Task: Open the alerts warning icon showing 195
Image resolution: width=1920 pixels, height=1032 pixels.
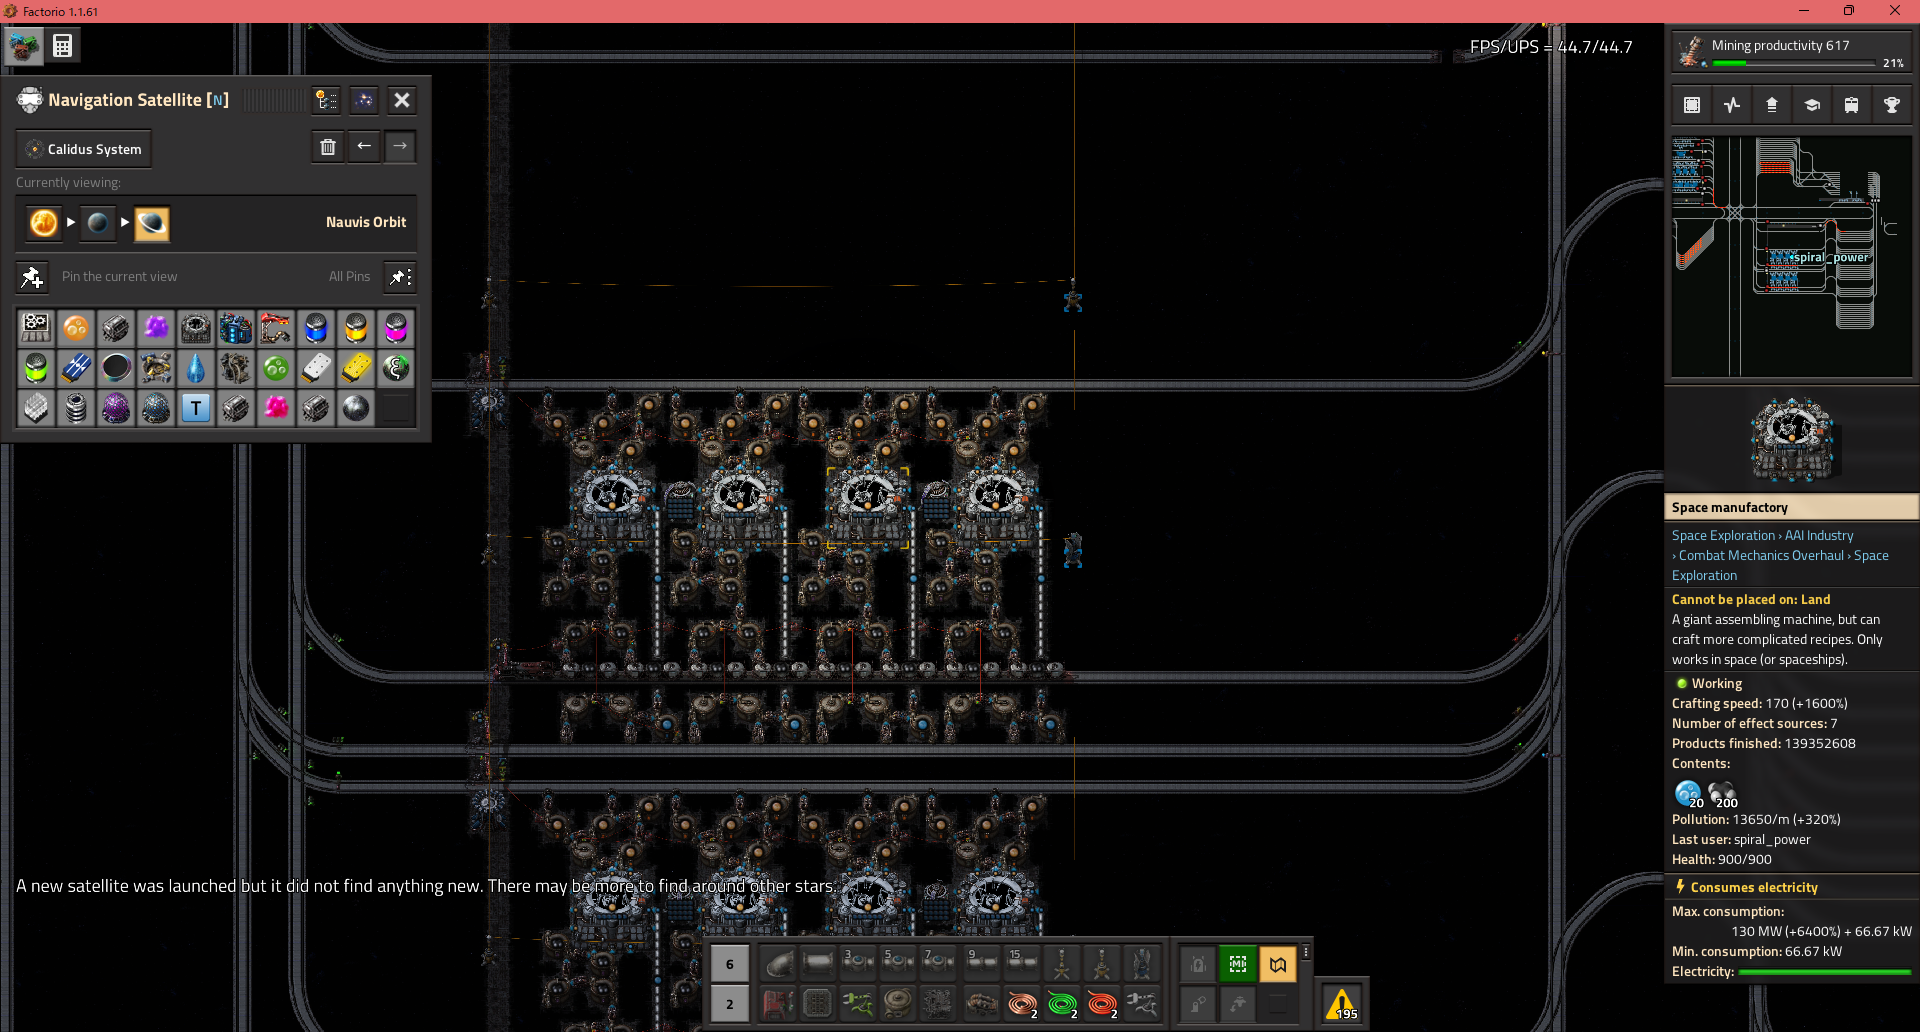Action: pyautogui.click(x=1341, y=1003)
